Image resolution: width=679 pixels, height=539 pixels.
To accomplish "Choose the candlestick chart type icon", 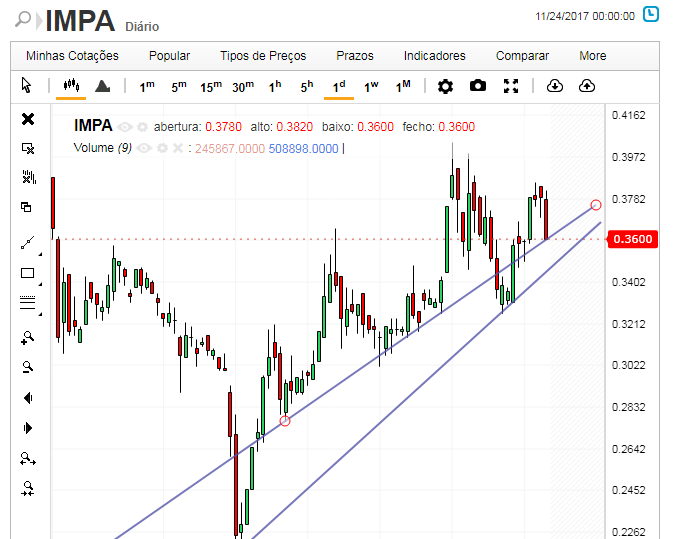I will coord(71,85).
